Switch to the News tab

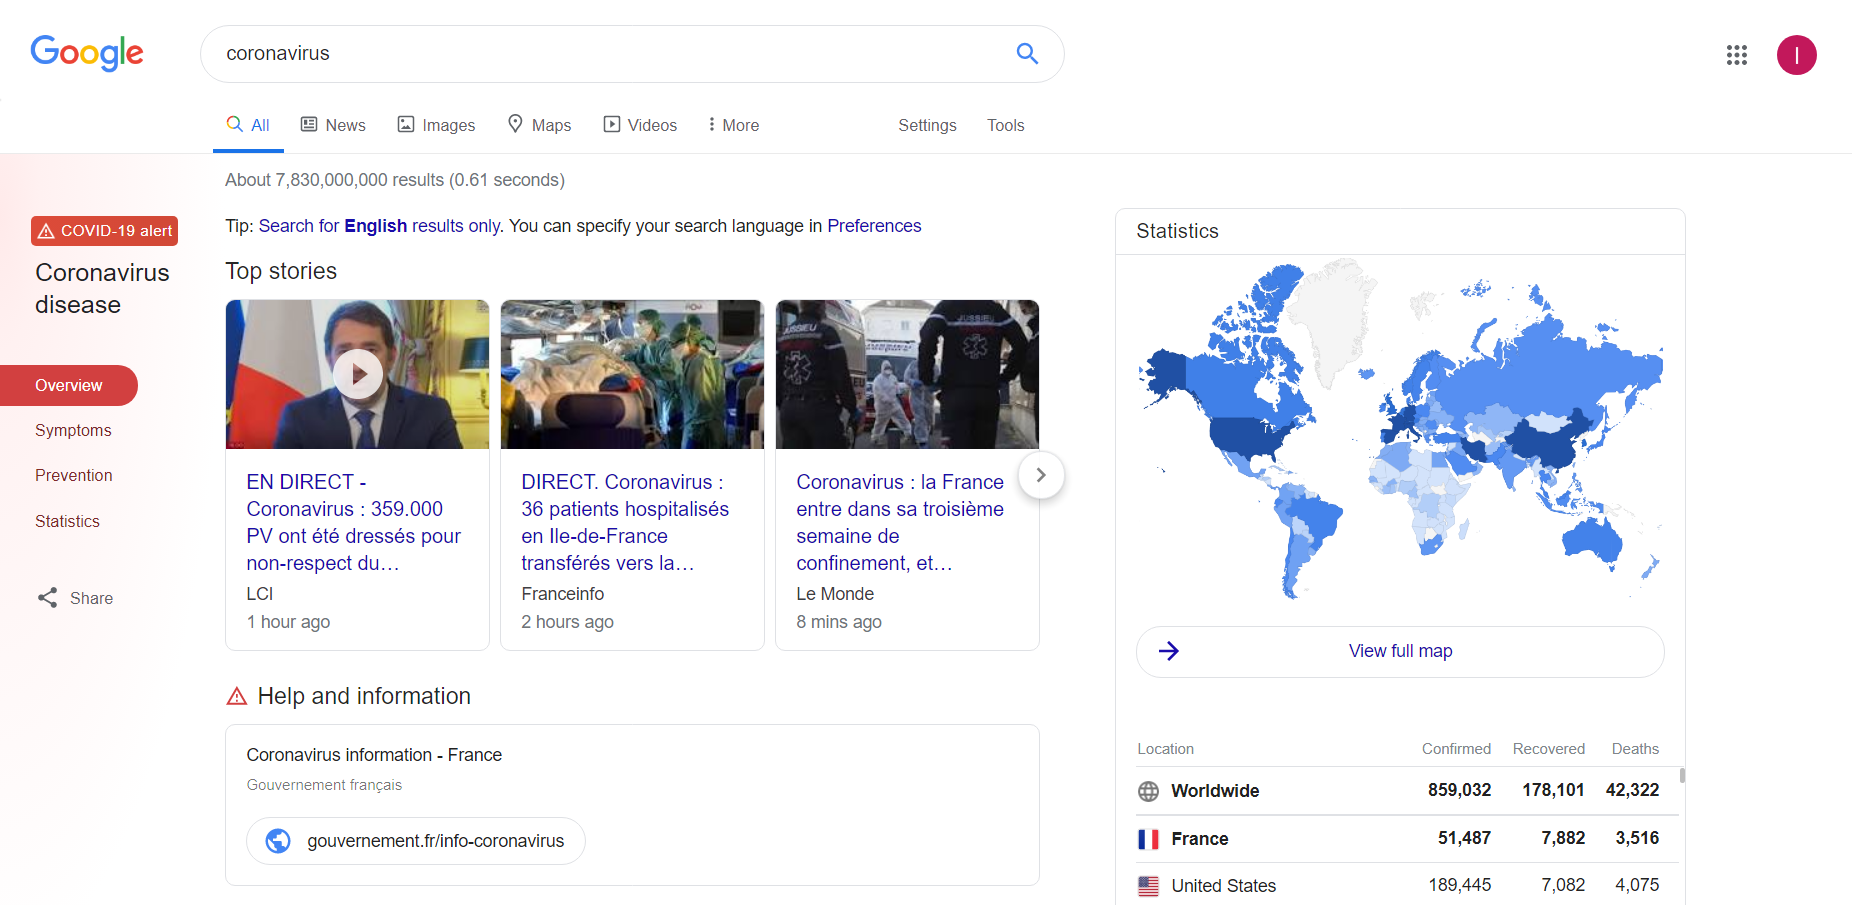[333, 125]
